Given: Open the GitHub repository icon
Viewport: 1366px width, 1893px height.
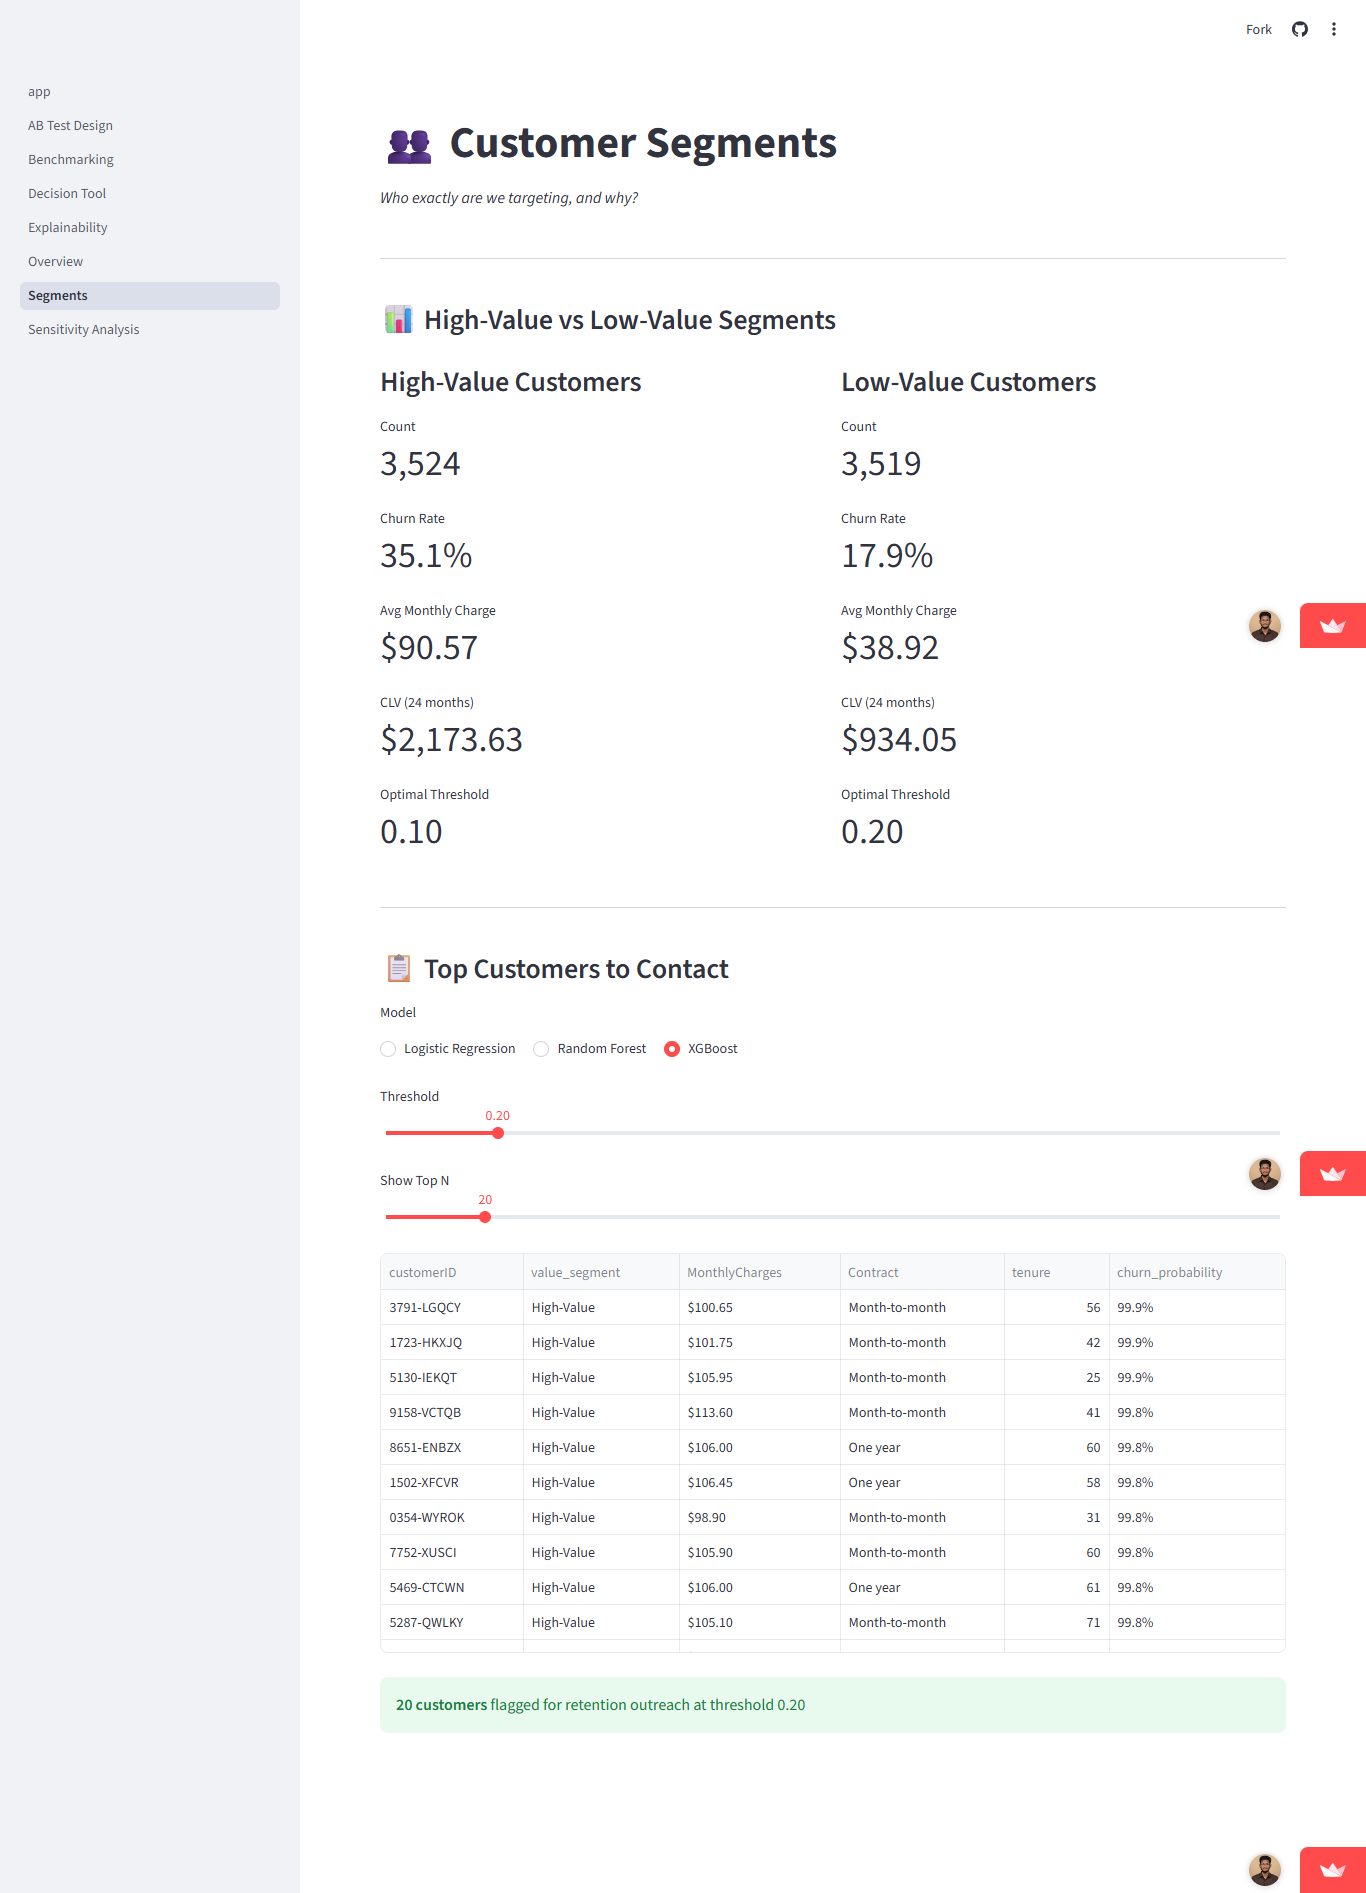Looking at the screenshot, I should (1300, 29).
